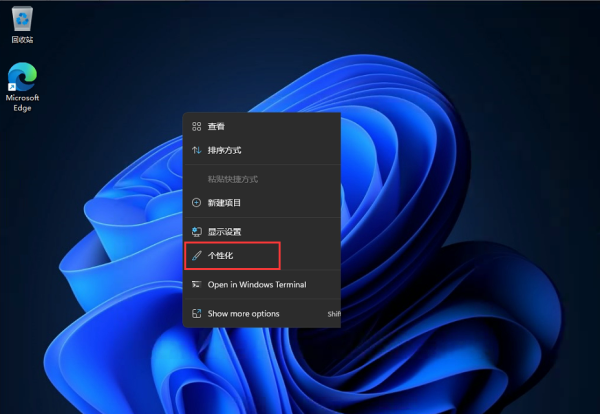600x414 pixels.
Task: Click the plus circle icon beside 新建项目
Action: pyautogui.click(x=197, y=203)
